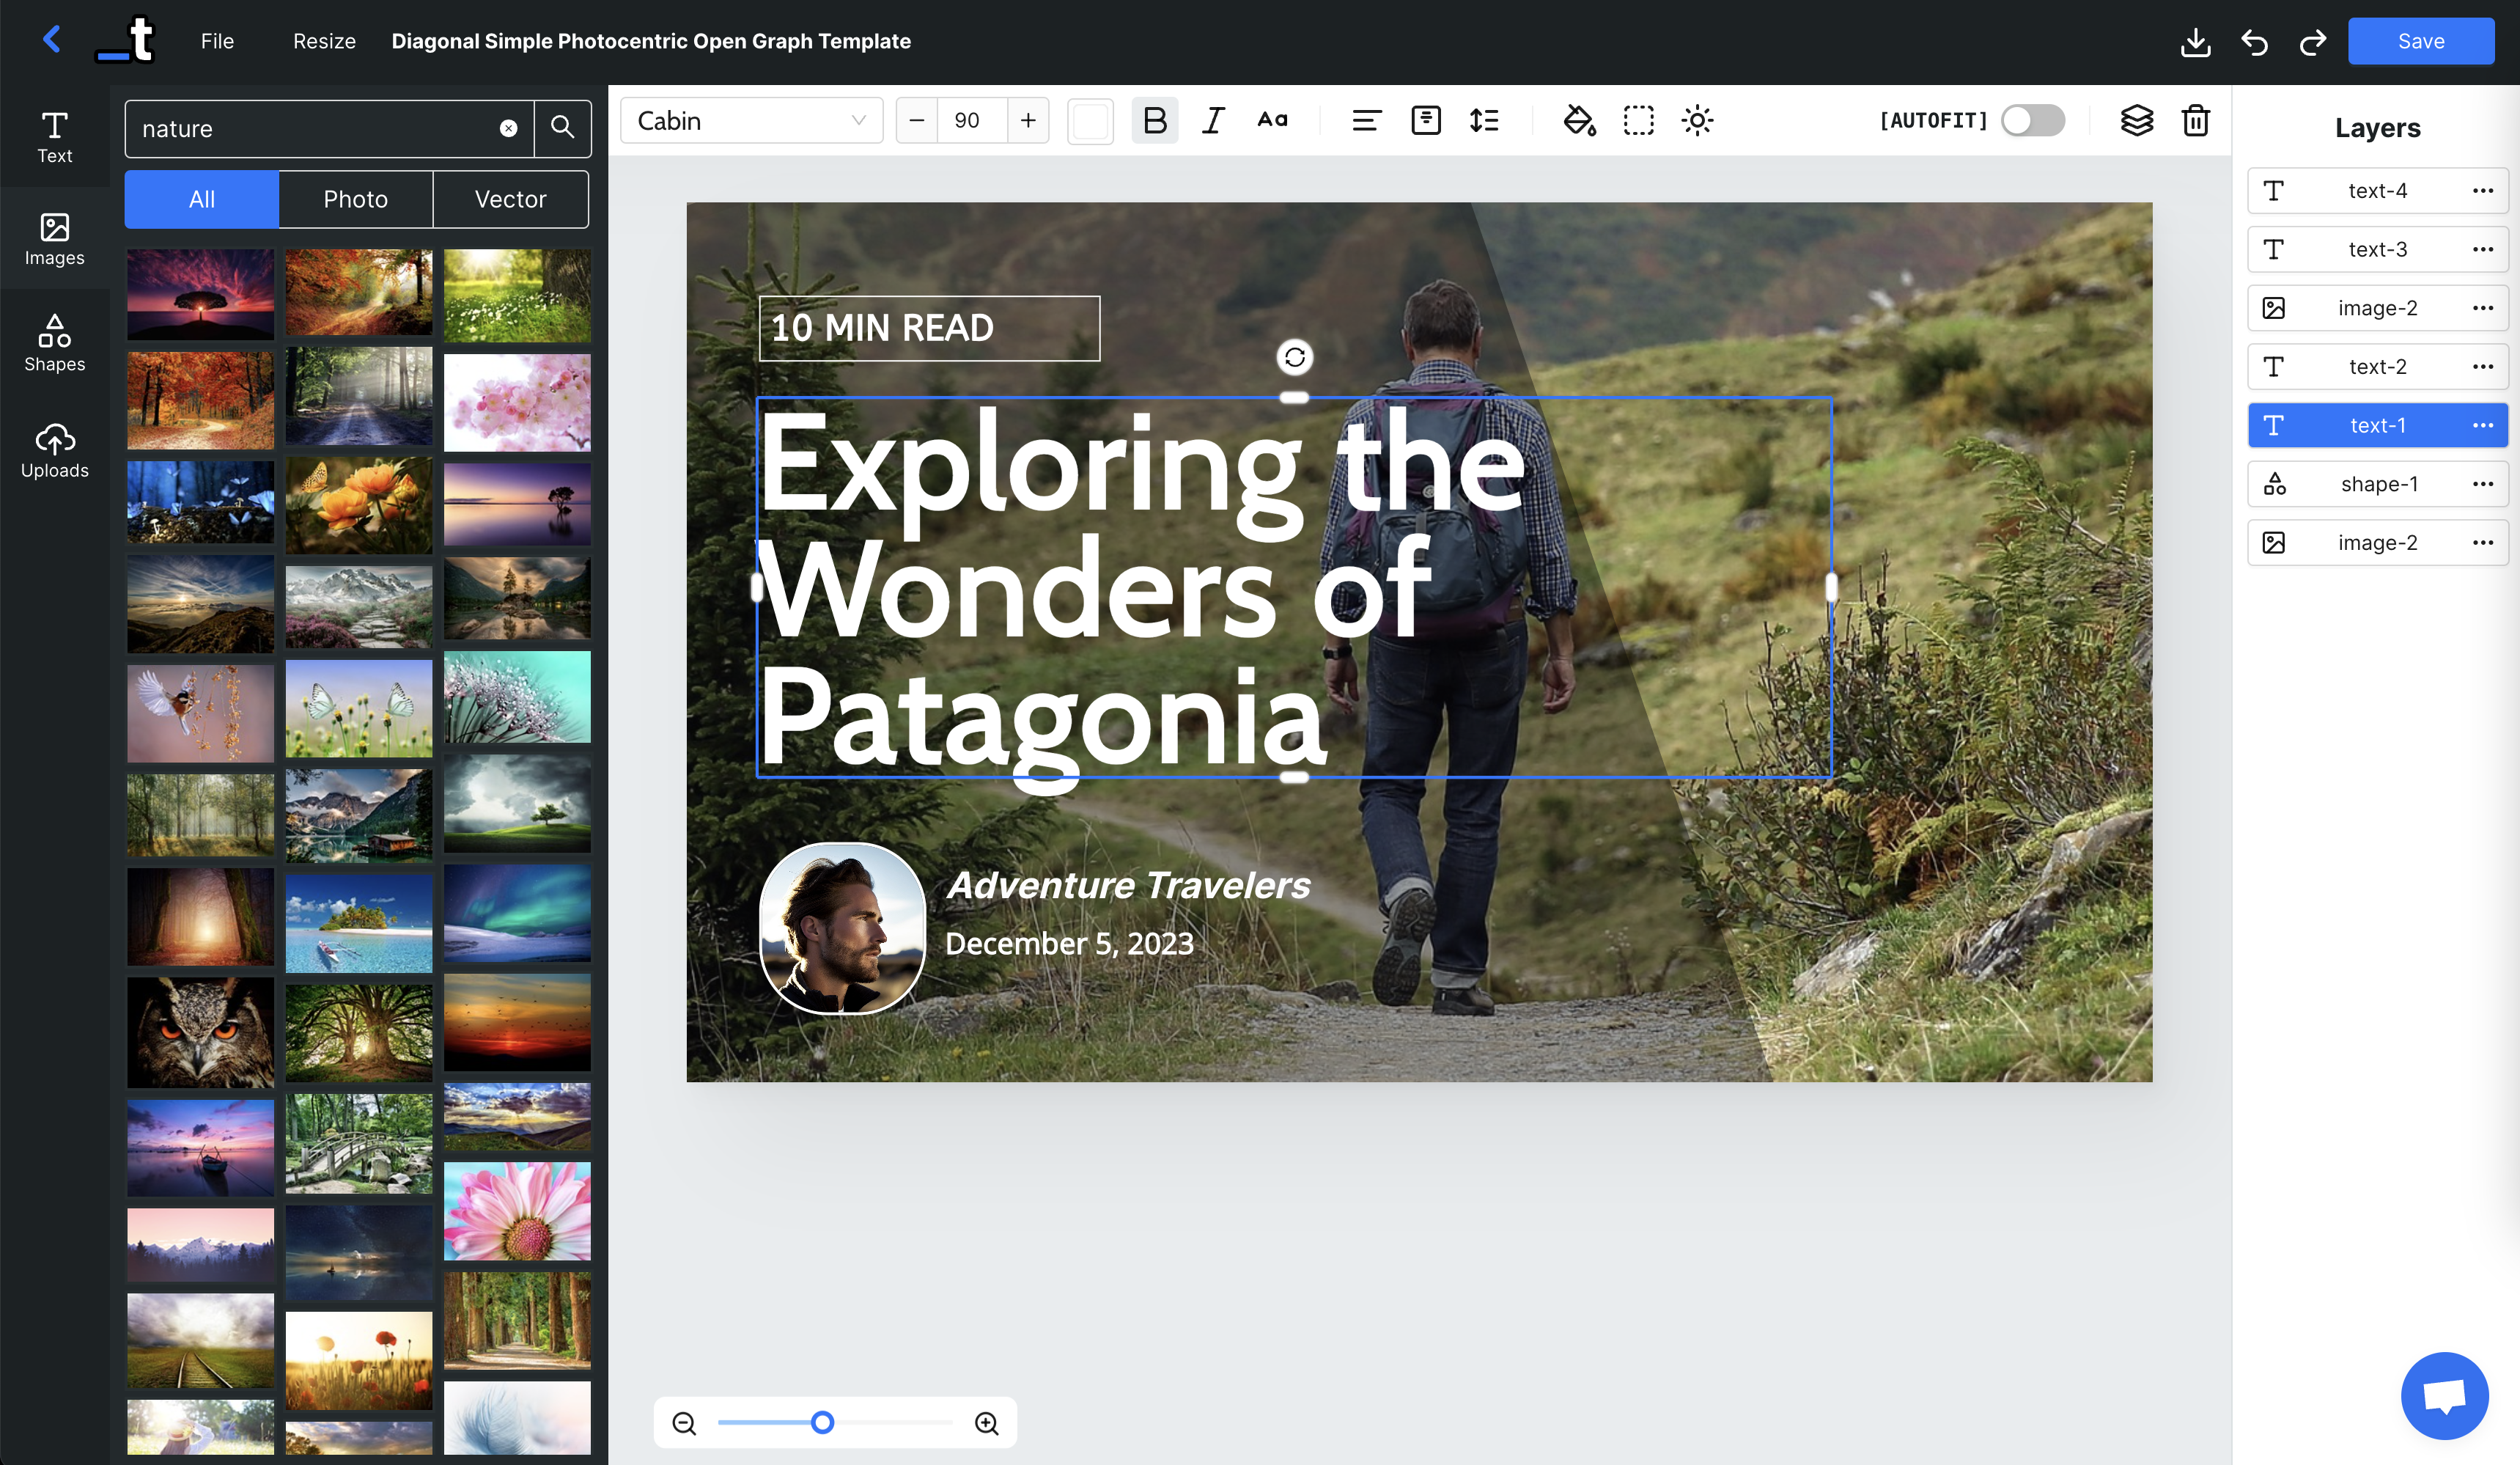Open options menu for shape-1 layer
The width and height of the screenshot is (2520, 1465).
click(x=2482, y=484)
